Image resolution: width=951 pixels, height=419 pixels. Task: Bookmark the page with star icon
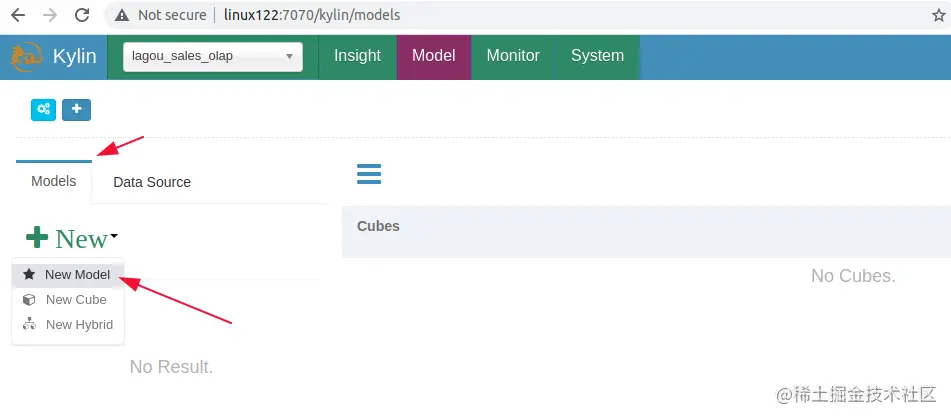click(x=939, y=15)
